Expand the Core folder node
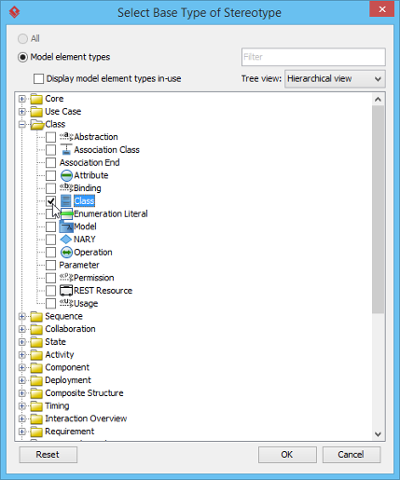The image size is (400, 480). coord(22,99)
